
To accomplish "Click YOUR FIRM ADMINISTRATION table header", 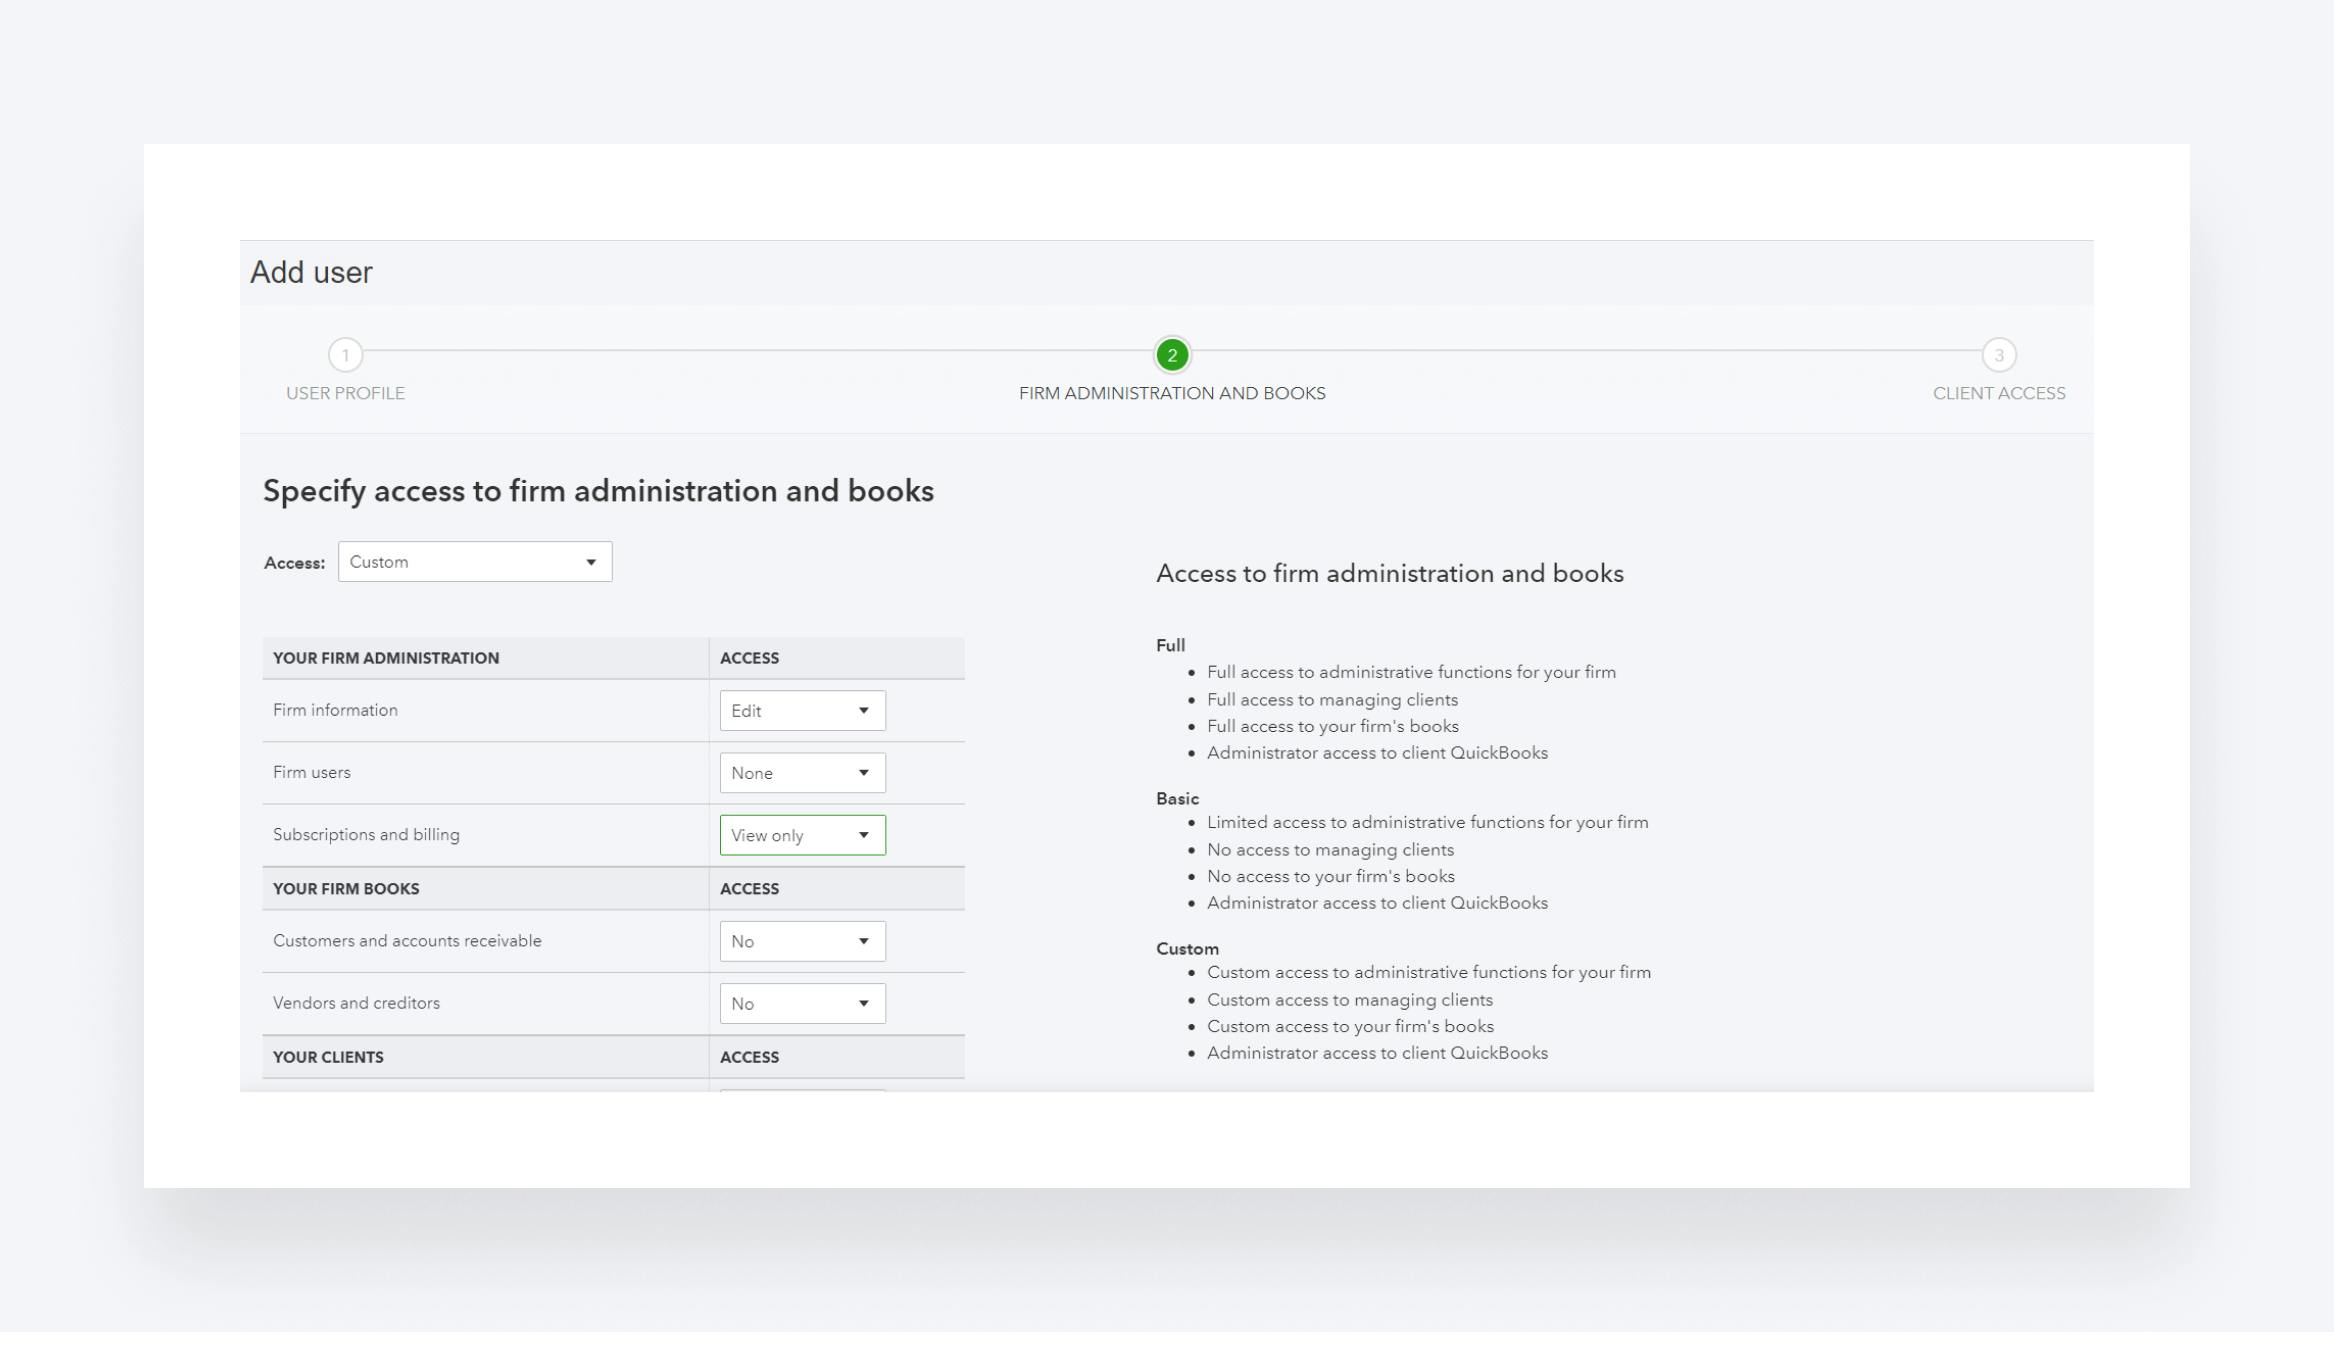I will coord(386,658).
